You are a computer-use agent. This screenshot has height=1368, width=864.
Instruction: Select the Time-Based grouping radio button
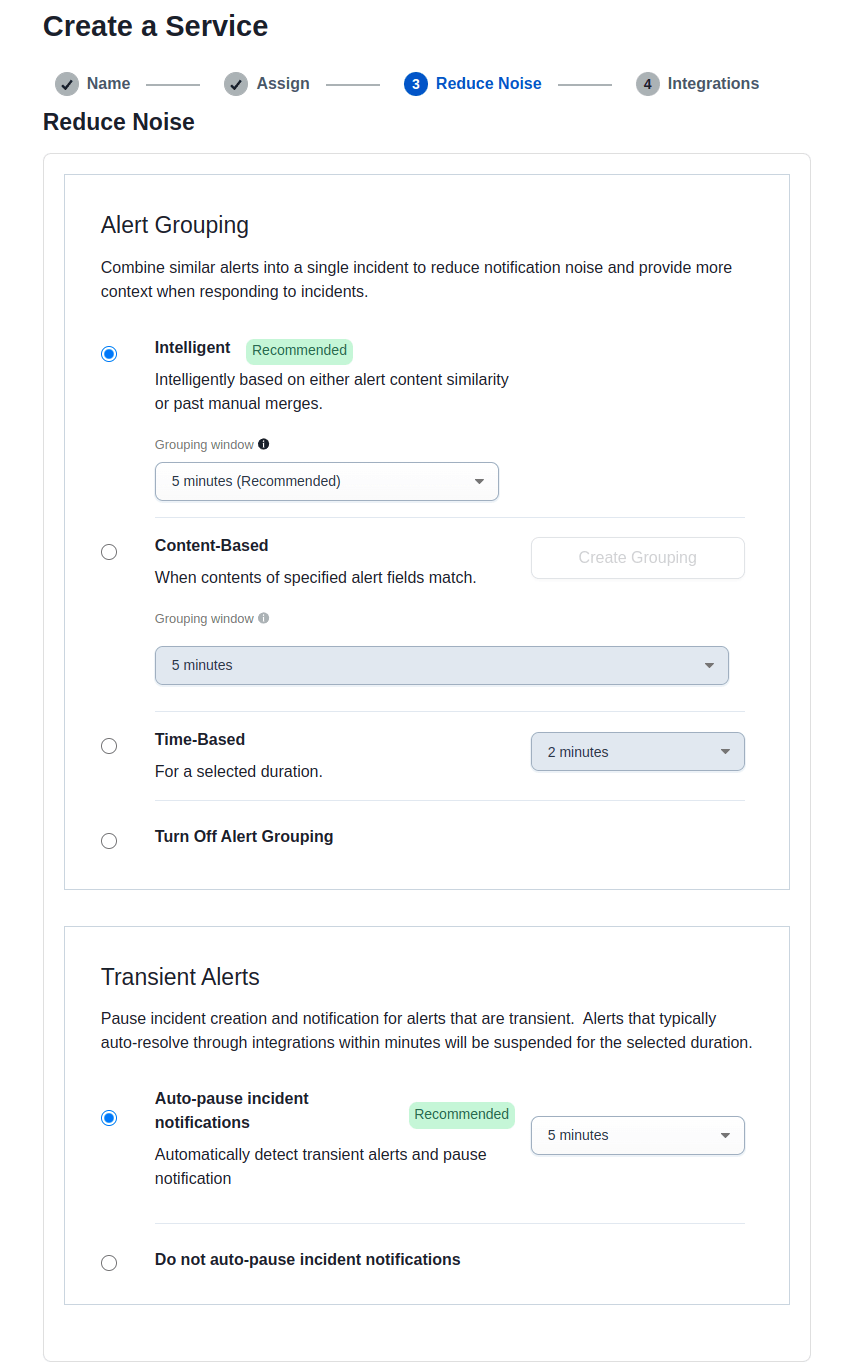[x=109, y=745]
